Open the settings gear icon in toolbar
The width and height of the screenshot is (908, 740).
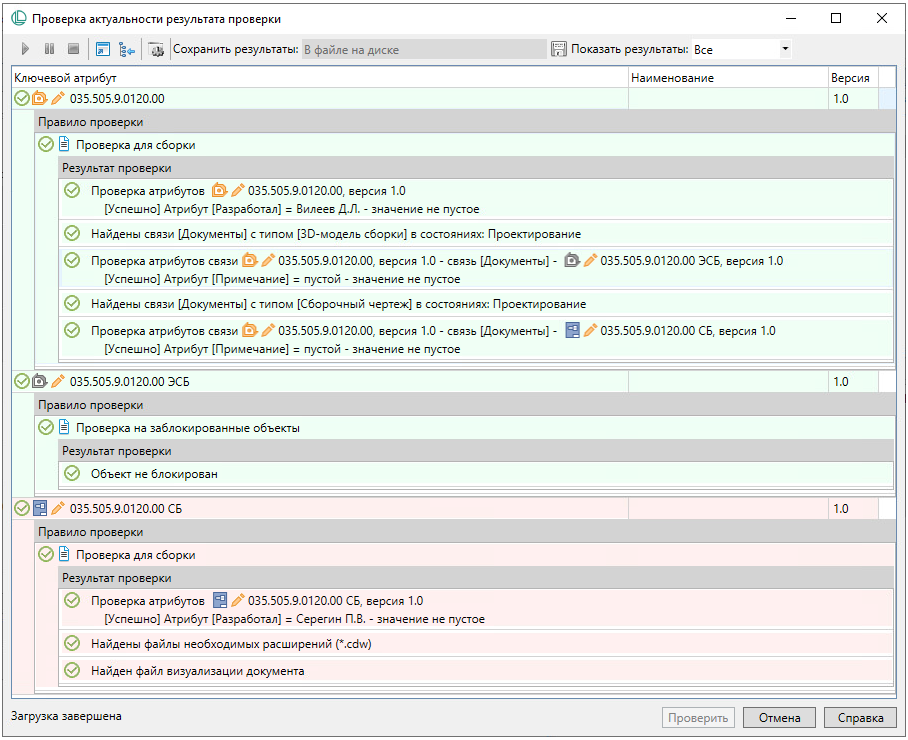[x=157, y=48]
